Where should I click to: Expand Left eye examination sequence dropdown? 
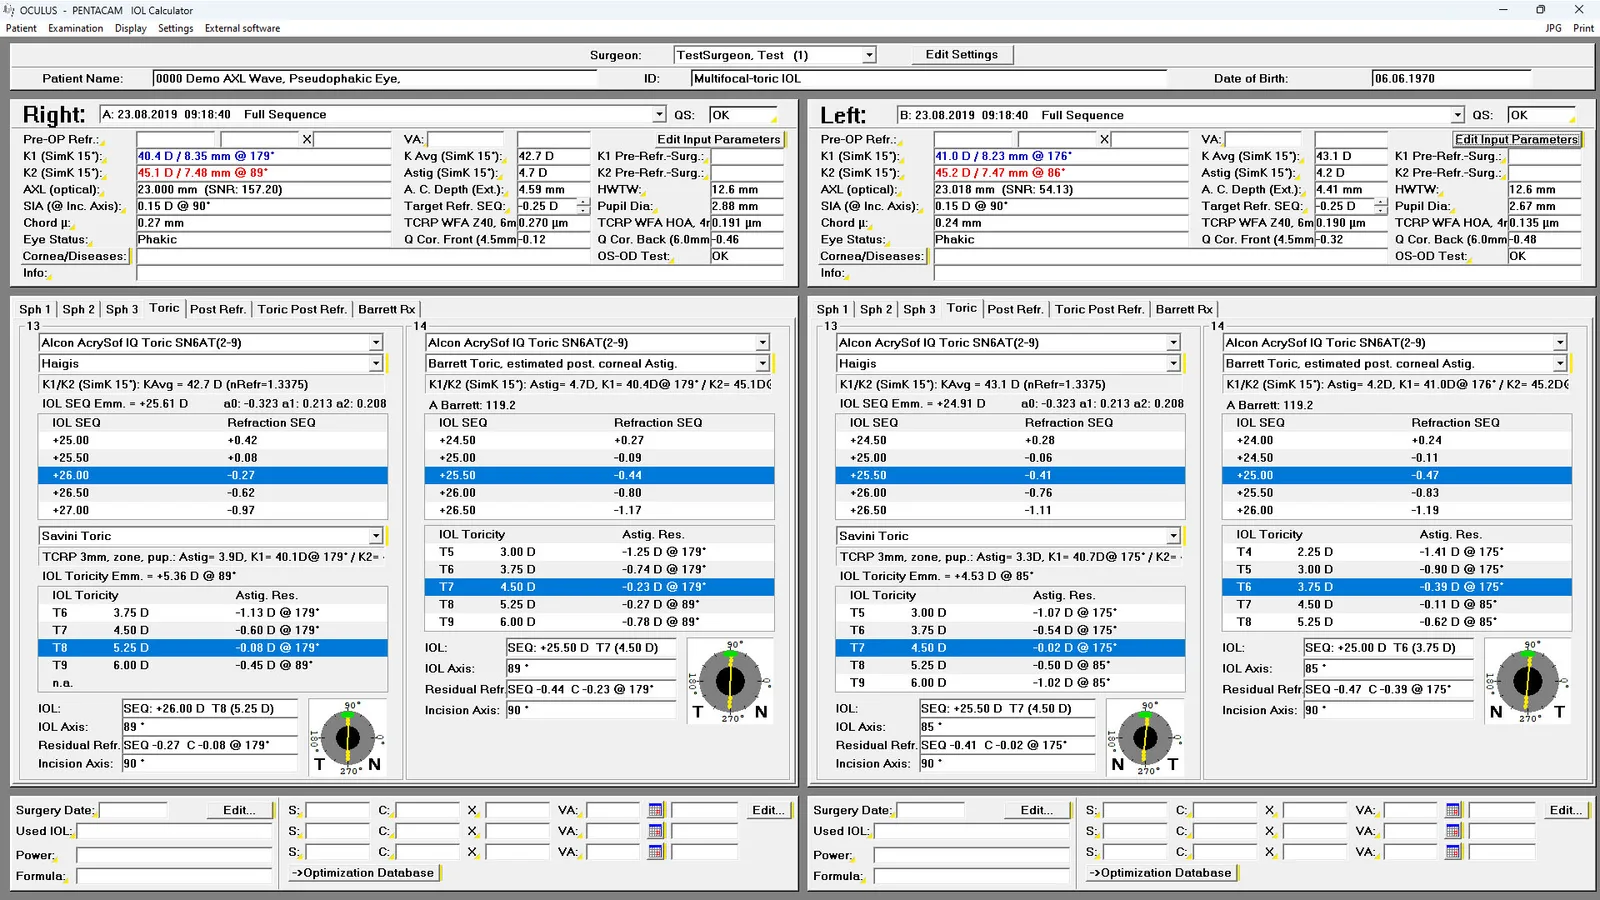tap(1457, 115)
